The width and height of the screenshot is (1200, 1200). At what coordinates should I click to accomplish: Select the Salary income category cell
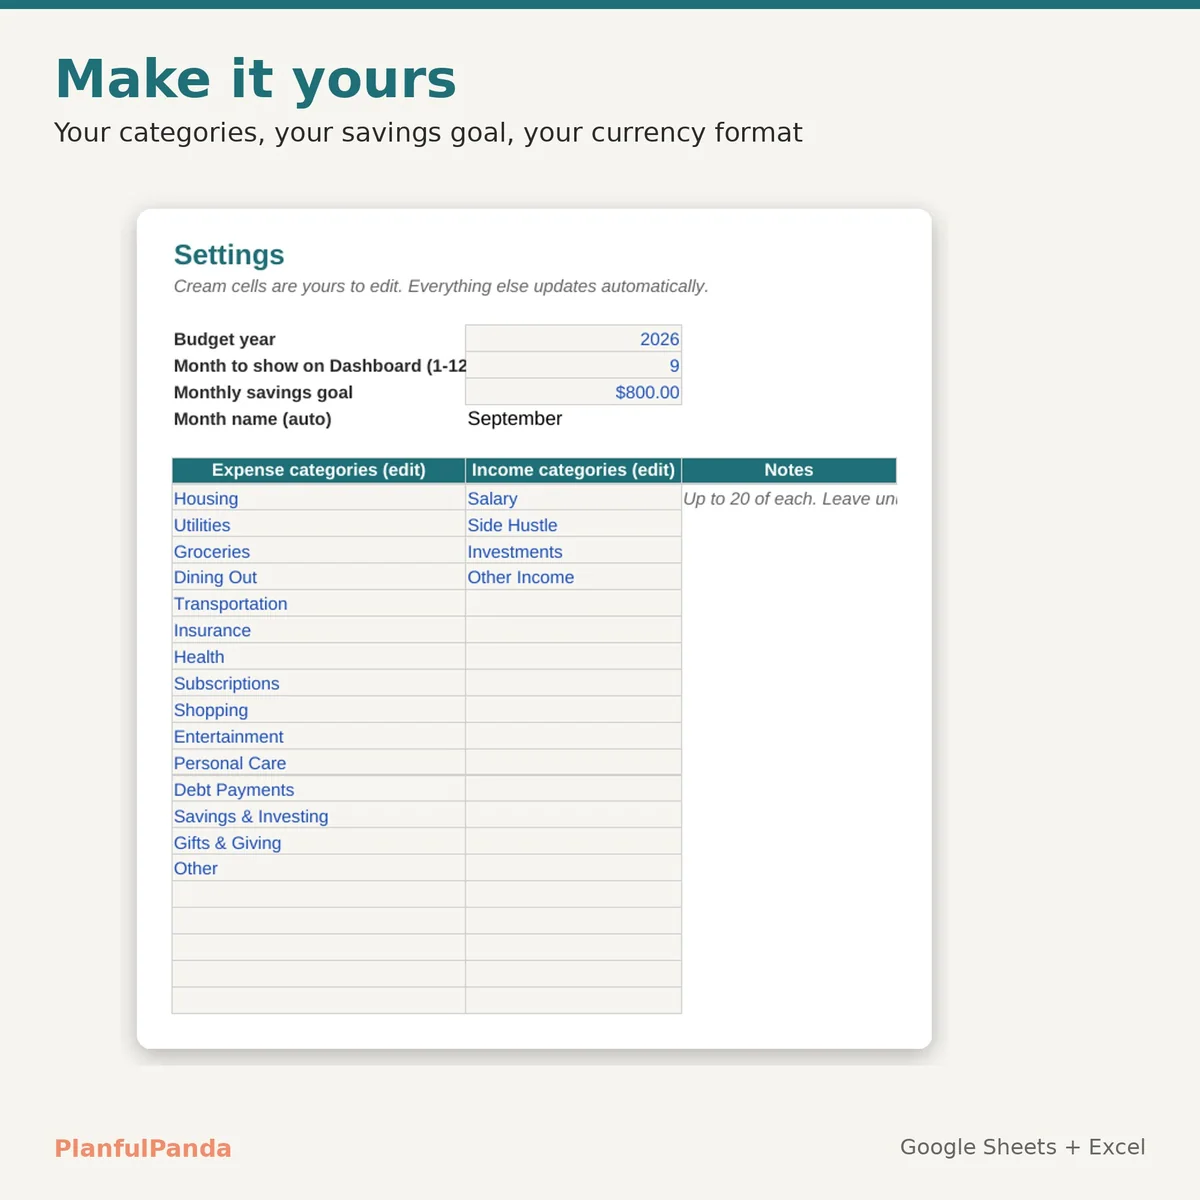click(x=573, y=498)
